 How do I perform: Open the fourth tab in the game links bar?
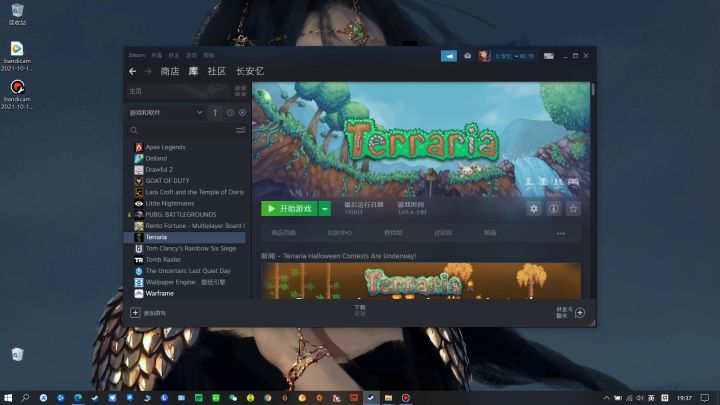point(443,233)
